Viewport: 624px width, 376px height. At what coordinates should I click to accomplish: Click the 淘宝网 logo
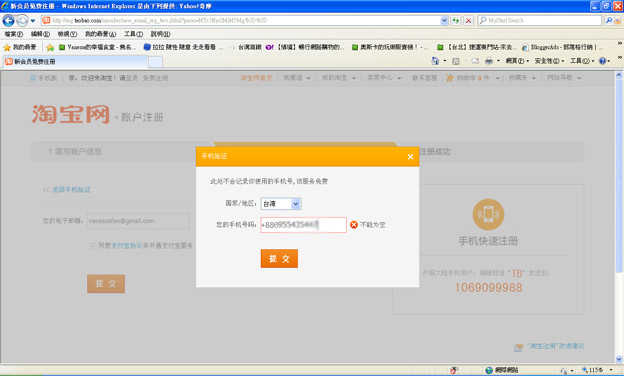point(71,115)
